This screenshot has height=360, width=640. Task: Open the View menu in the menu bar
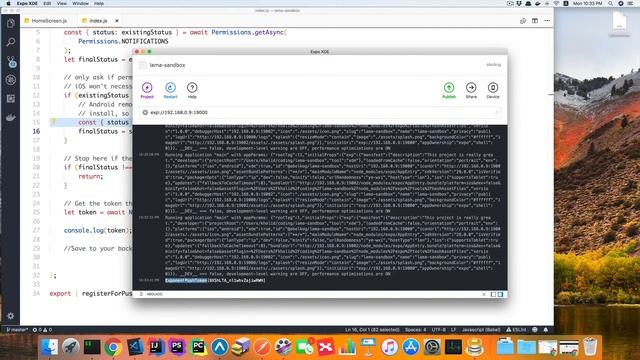coord(62,3)
